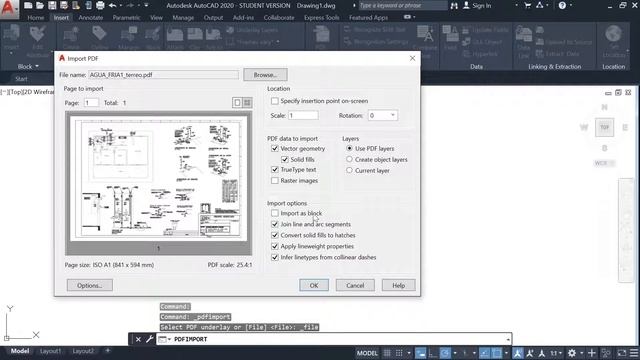The height and width of the screenshot is (360, 640).
Task: Click the annotation monitor plus icon
Action: coord(591,353)
